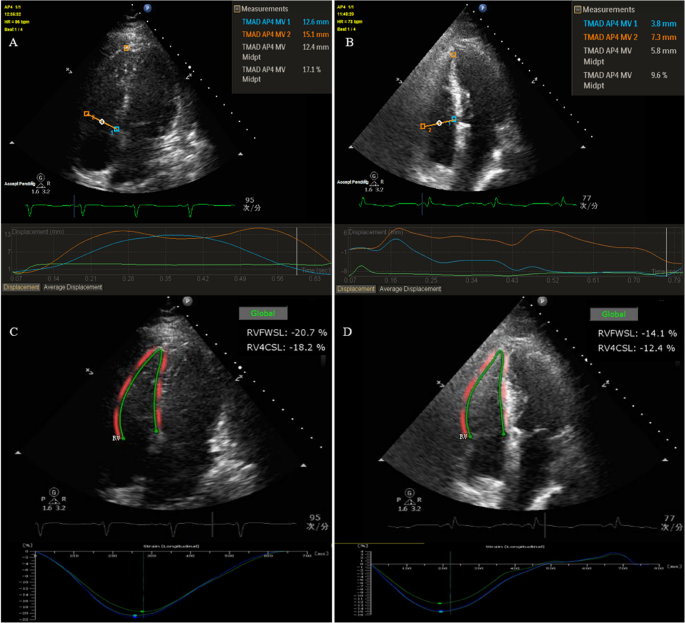
Task: Click the white time cursor in panel B displacement graph
Action: click(x=667, y=252)
